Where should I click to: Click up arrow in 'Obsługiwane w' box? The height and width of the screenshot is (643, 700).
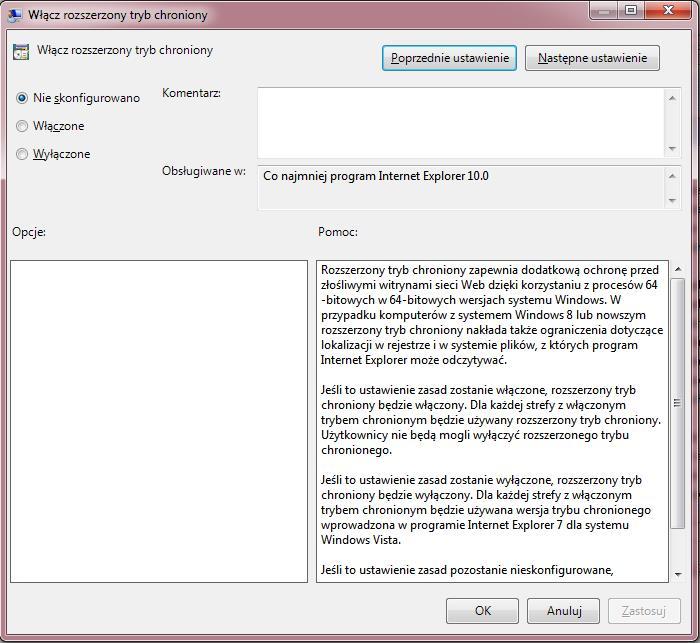pyautogui.click(x=672, y=176)
